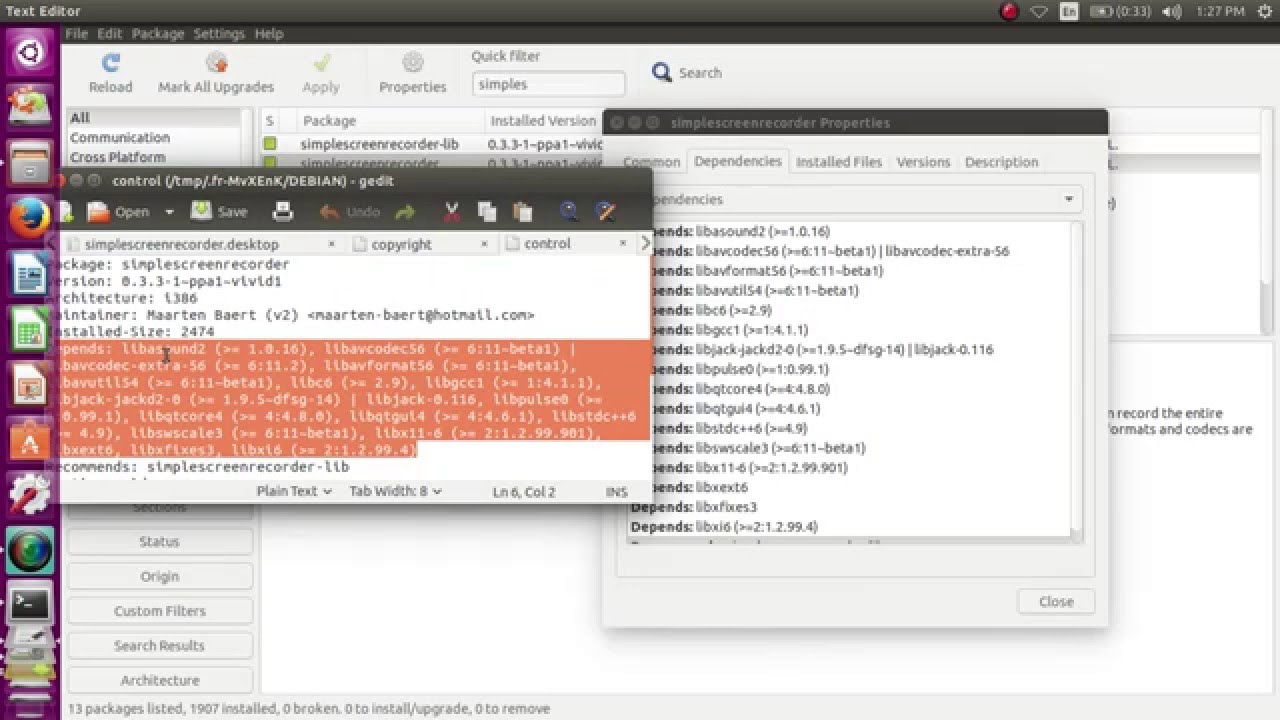Switch to the Versions tab in Properties
The width and height of the screenshot is (1280, 720).
point(923,162)
